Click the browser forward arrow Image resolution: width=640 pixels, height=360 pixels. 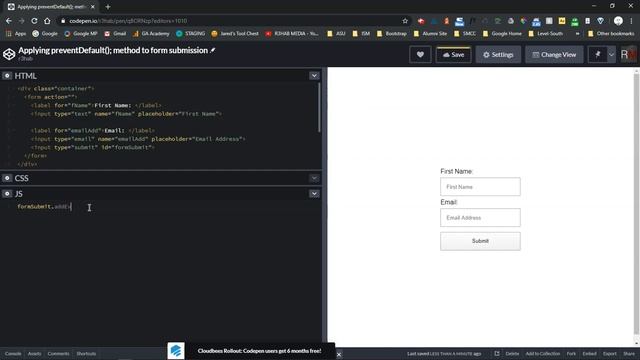[x=22, y=21]
